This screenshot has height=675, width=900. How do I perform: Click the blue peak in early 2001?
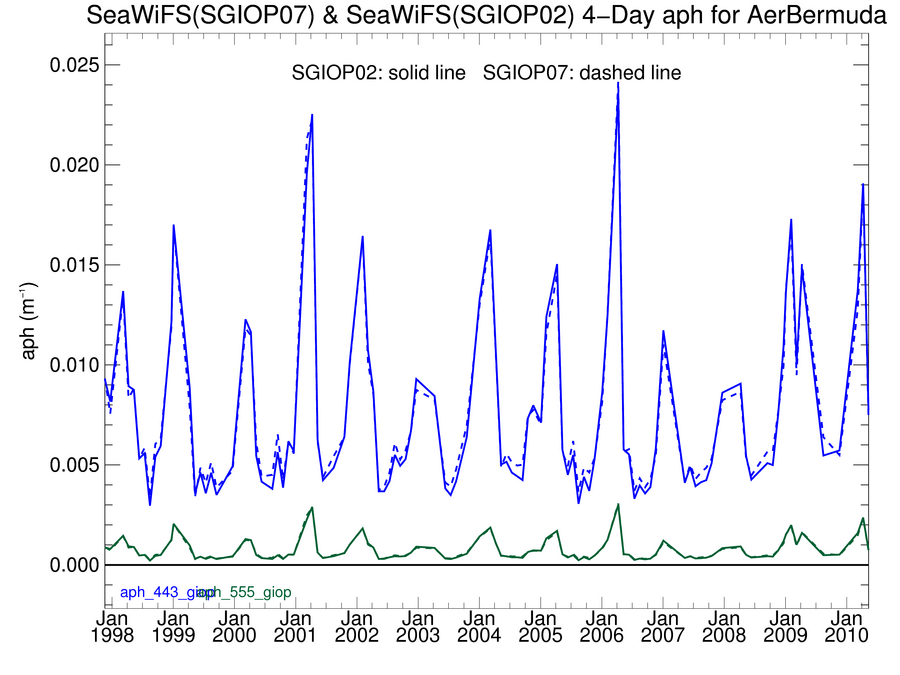(312, 115)
